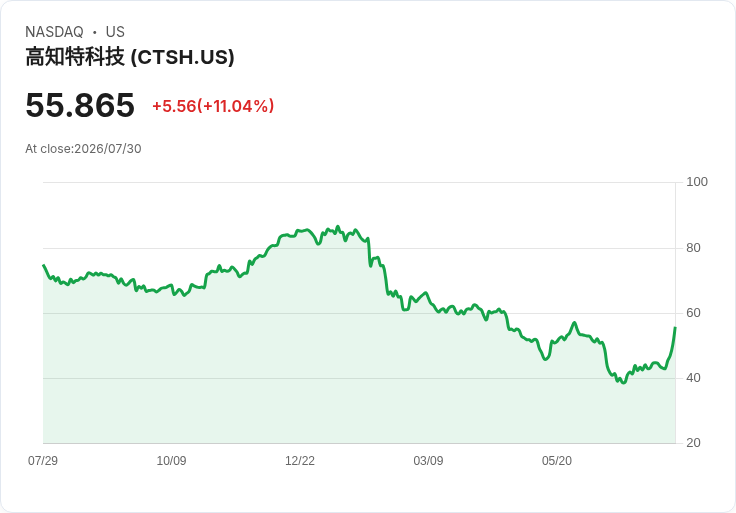Click the 20 price axis label
Screen dimensions: 736x513
point(693,442)
